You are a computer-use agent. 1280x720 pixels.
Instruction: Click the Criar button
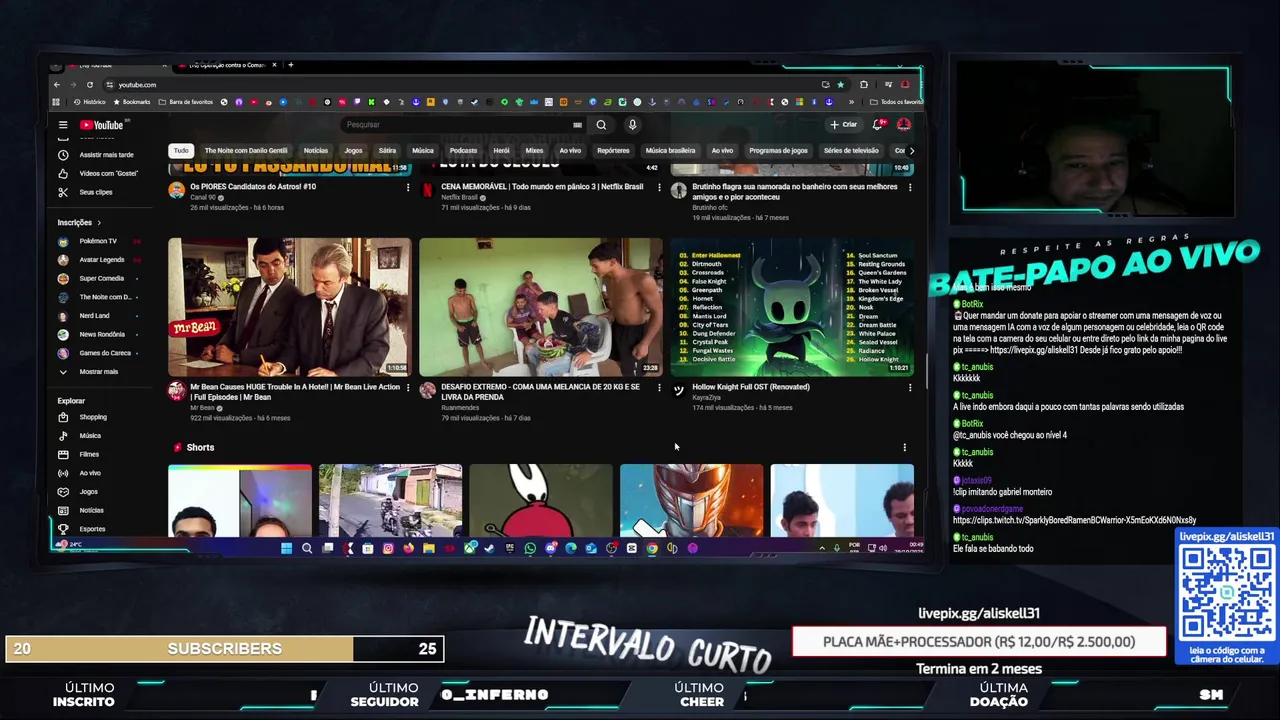pos(843,125)
